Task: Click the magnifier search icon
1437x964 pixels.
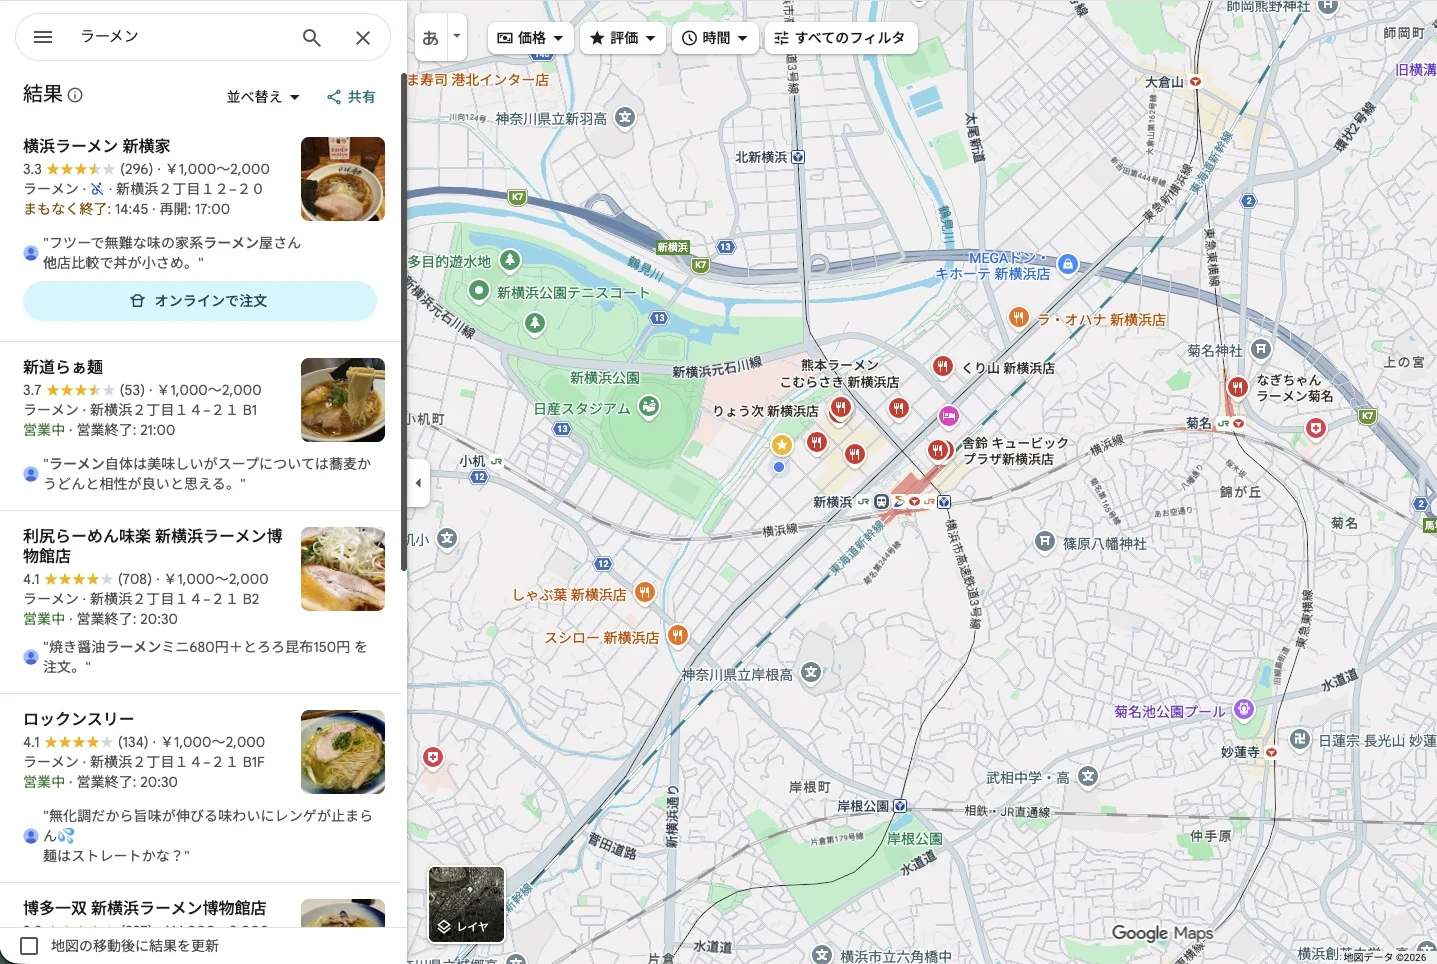Action: [312, 37]
